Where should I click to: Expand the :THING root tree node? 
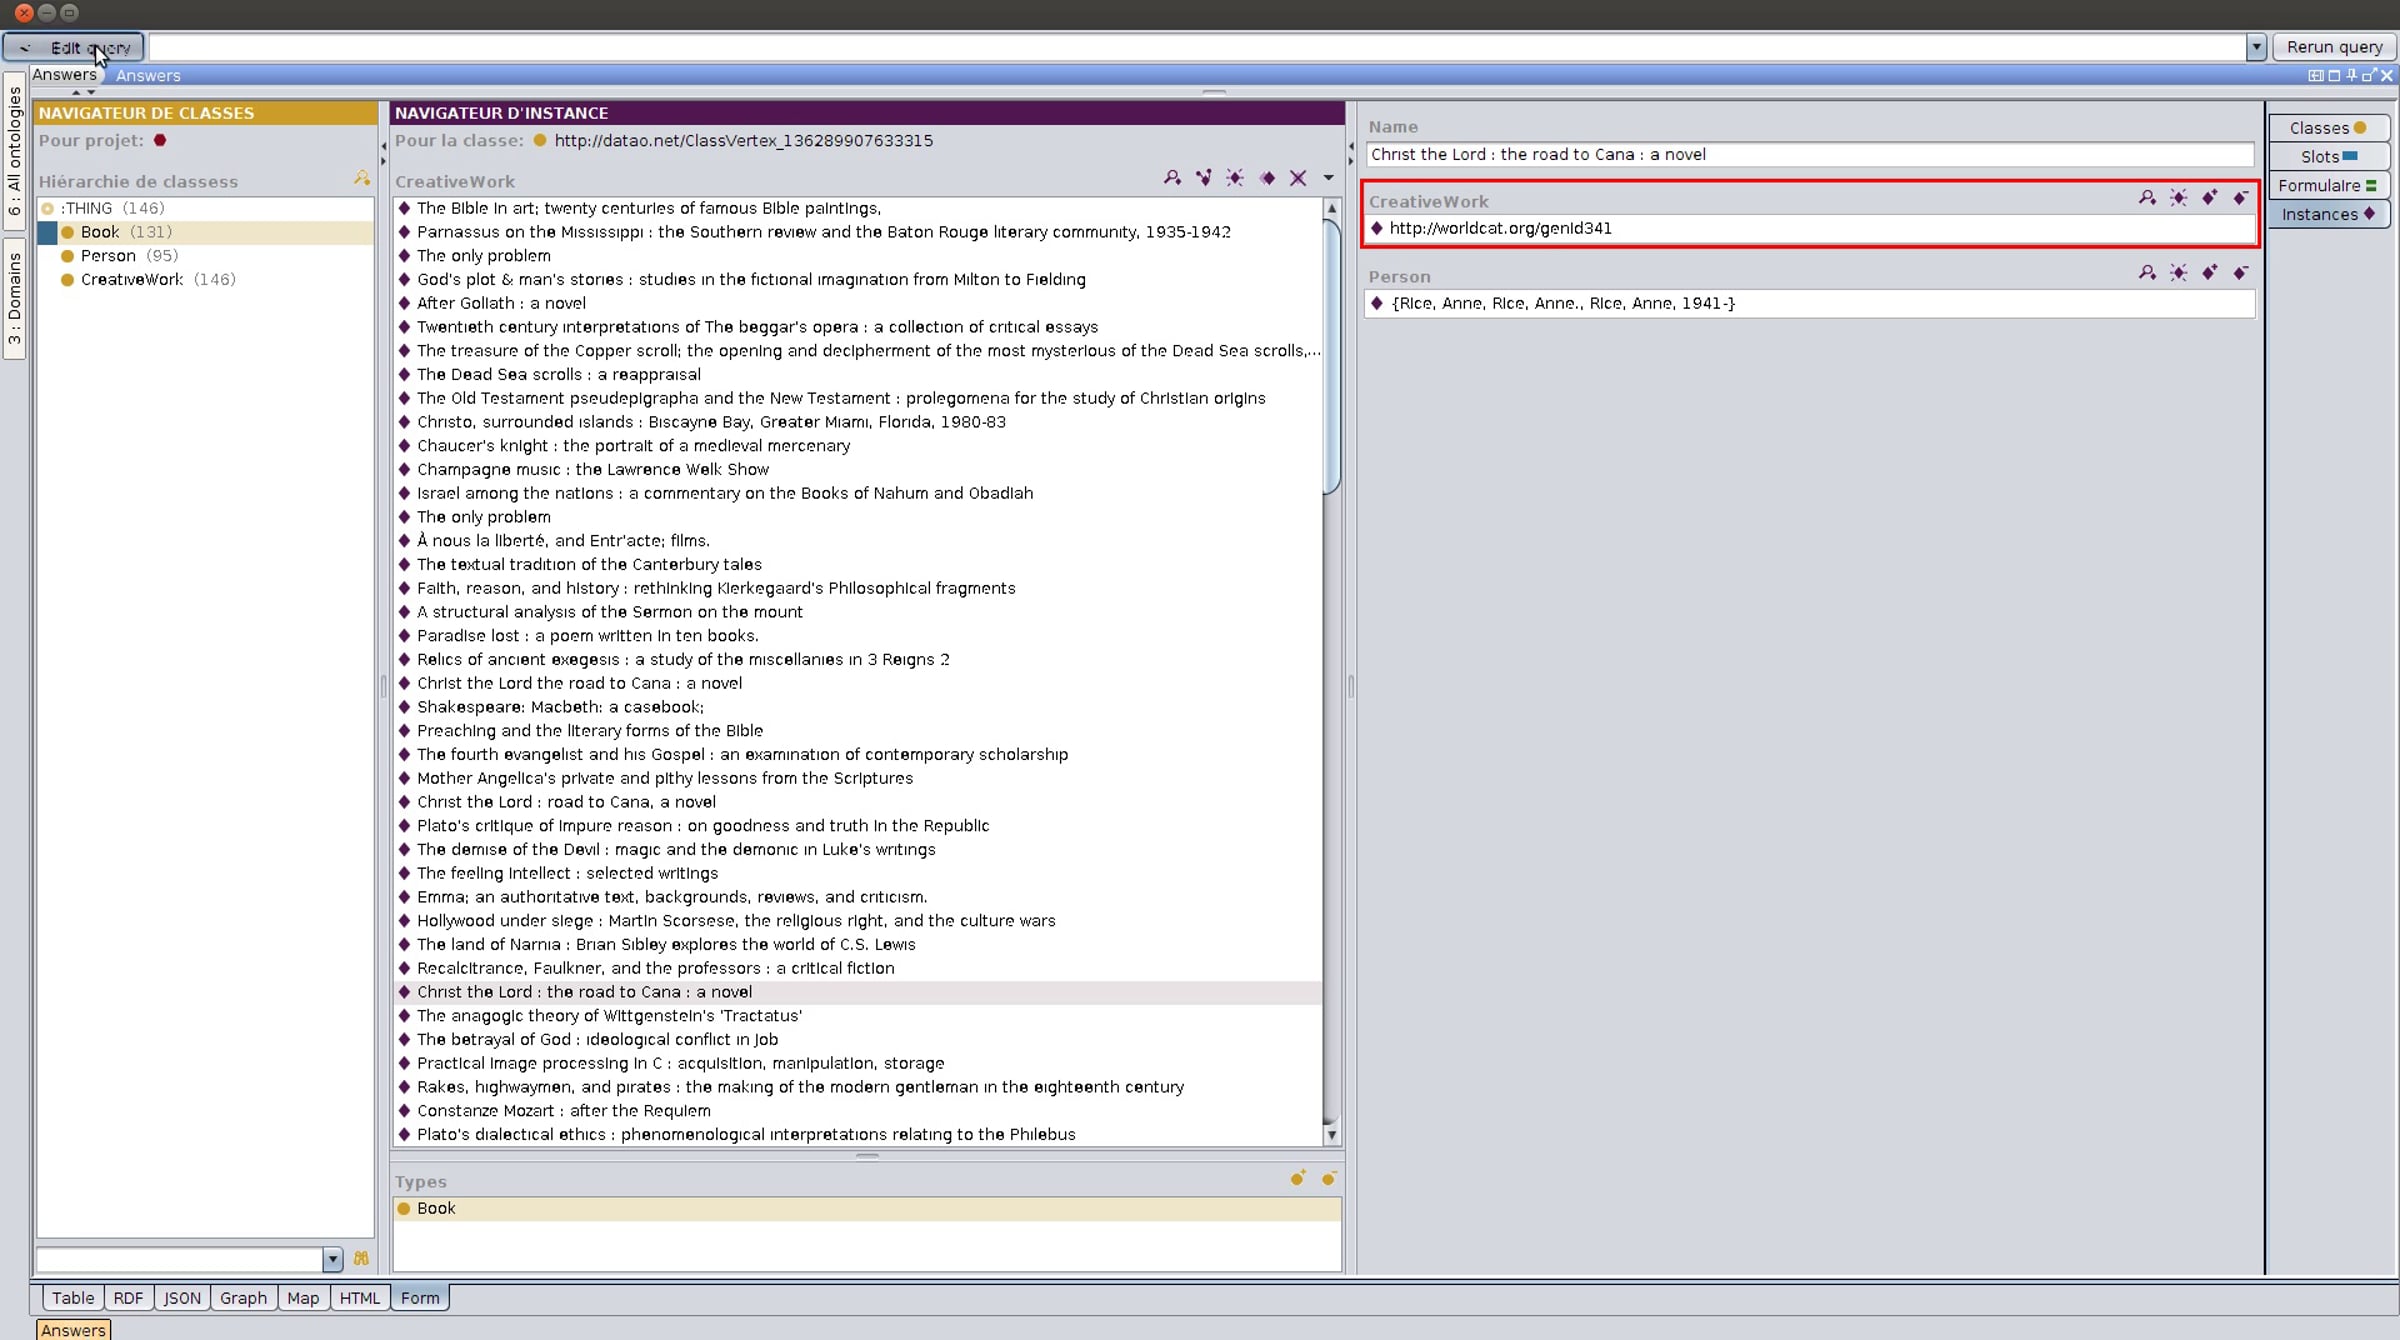[x=47, y=208]
